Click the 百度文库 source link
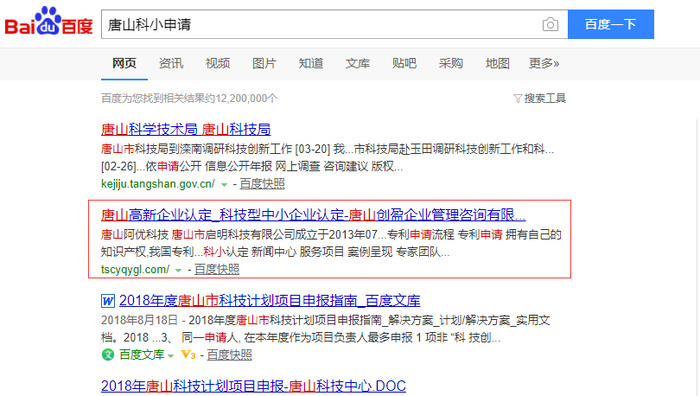Image resolution: width=700 pixels, height=396 pixels. tap(142, 355)
